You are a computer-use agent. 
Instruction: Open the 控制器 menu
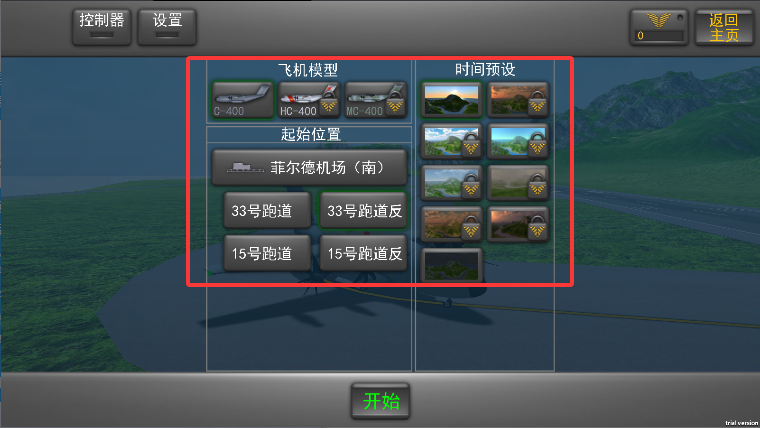(x=102, y=27)
